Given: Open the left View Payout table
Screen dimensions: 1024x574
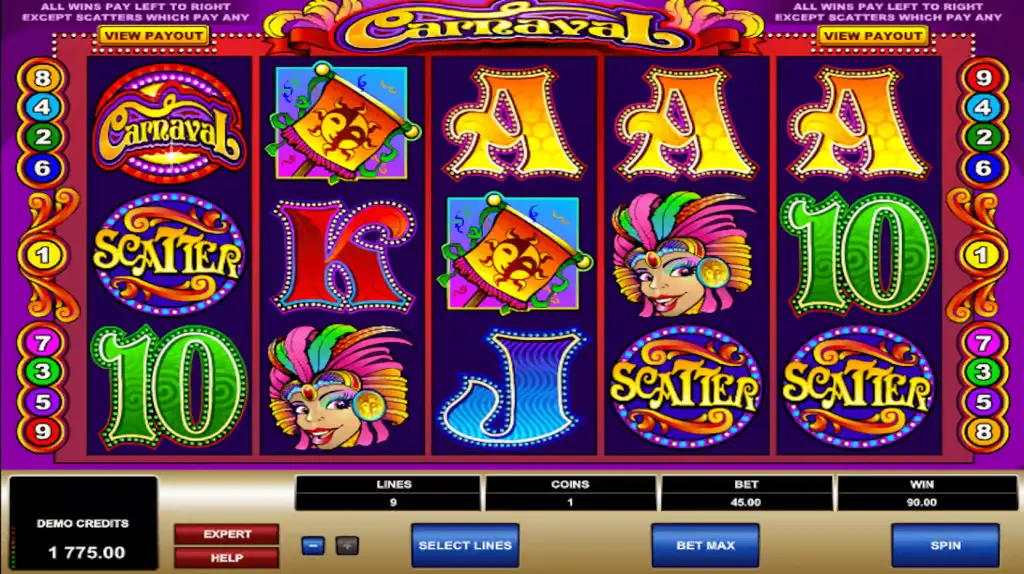Looking at the screenshot, I should click(153, 36).
